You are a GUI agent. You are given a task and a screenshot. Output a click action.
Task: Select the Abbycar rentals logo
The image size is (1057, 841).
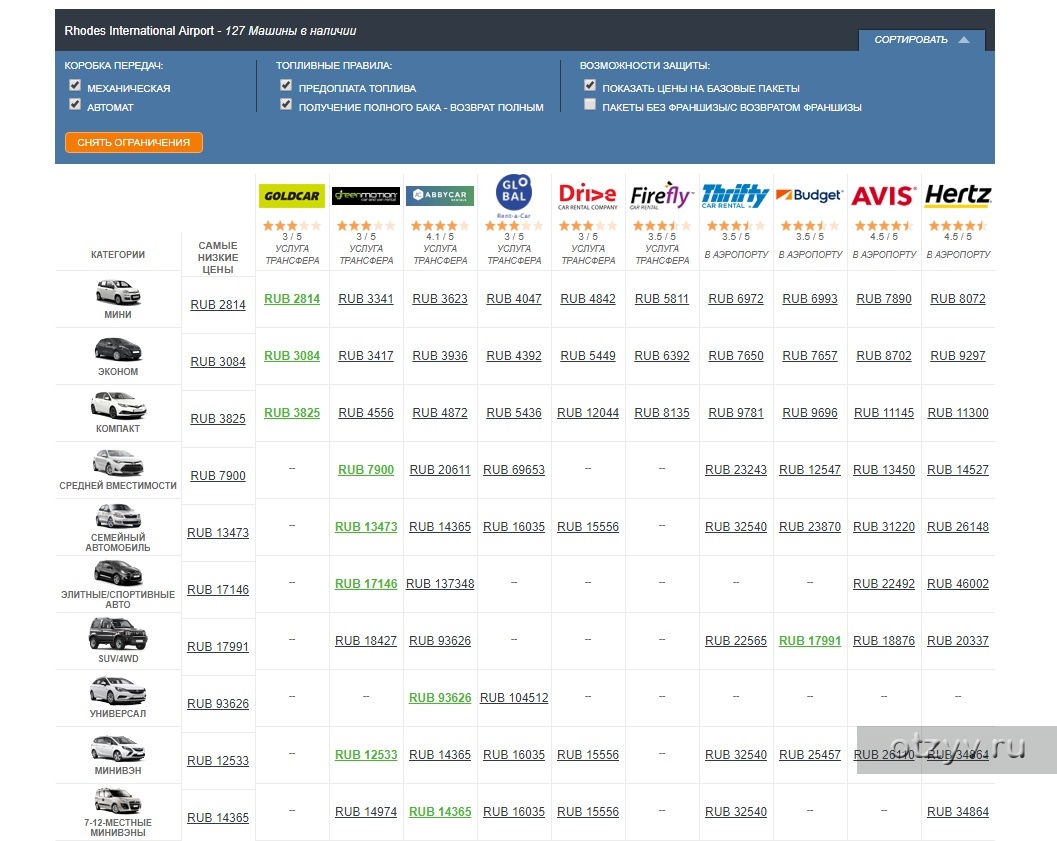pyautogui.click(x=440, y=195)
